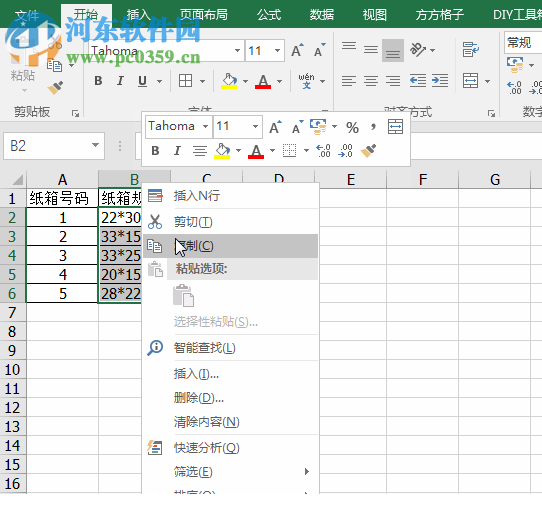
Task: Toggle Italic in the ribbon font group
Action: 120,81
